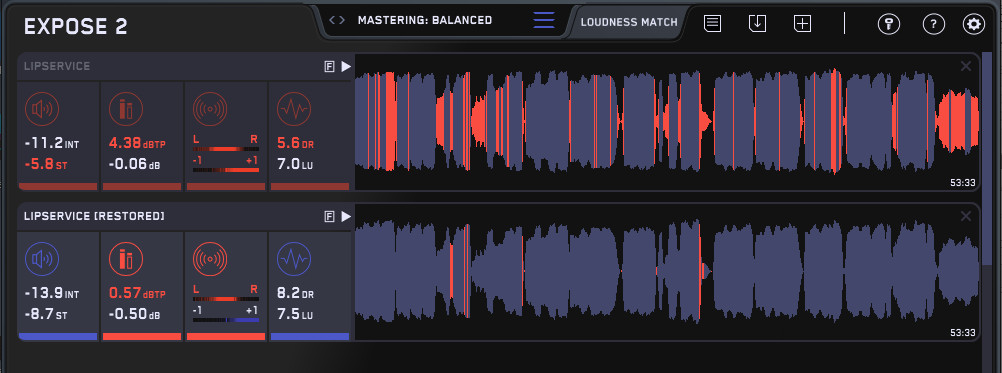Cycle presets using the arrow brackets

(x=337, y=20)
